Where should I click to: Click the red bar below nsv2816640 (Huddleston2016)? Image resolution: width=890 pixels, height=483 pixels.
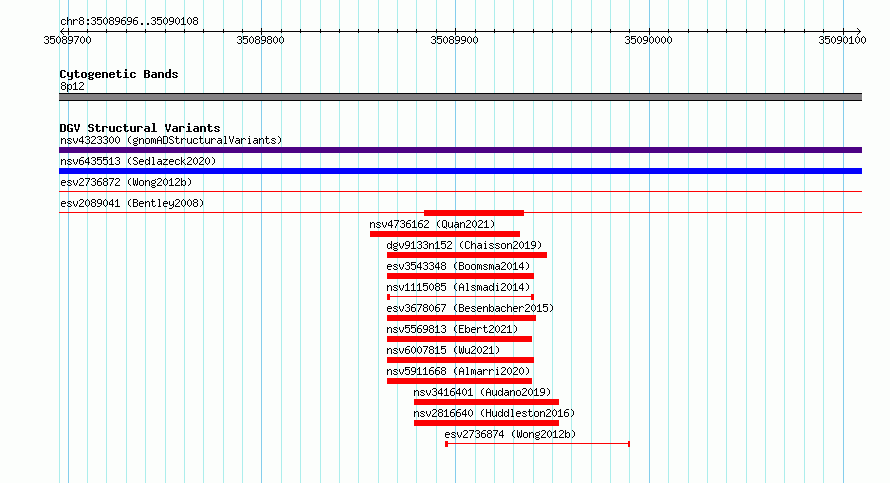(486, 423)
